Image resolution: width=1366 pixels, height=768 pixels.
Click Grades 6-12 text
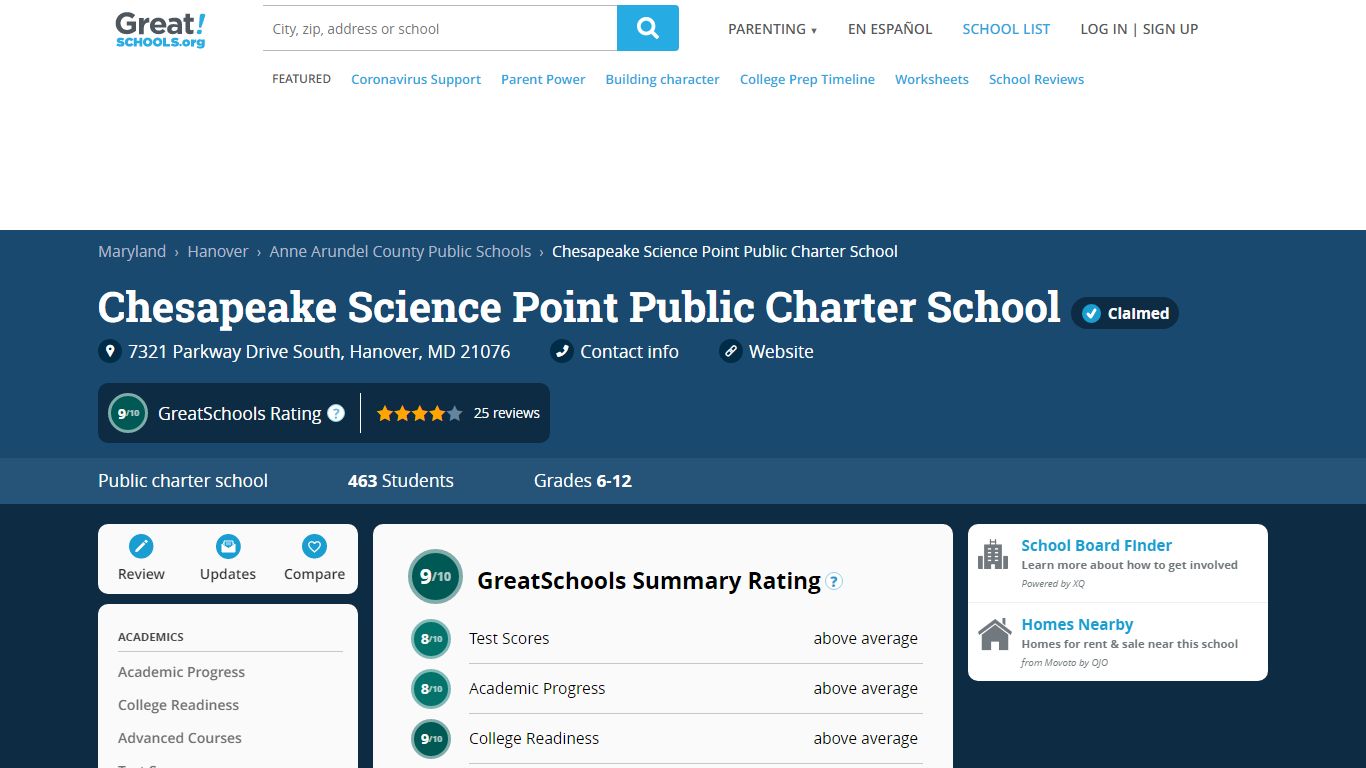(583, 480)
